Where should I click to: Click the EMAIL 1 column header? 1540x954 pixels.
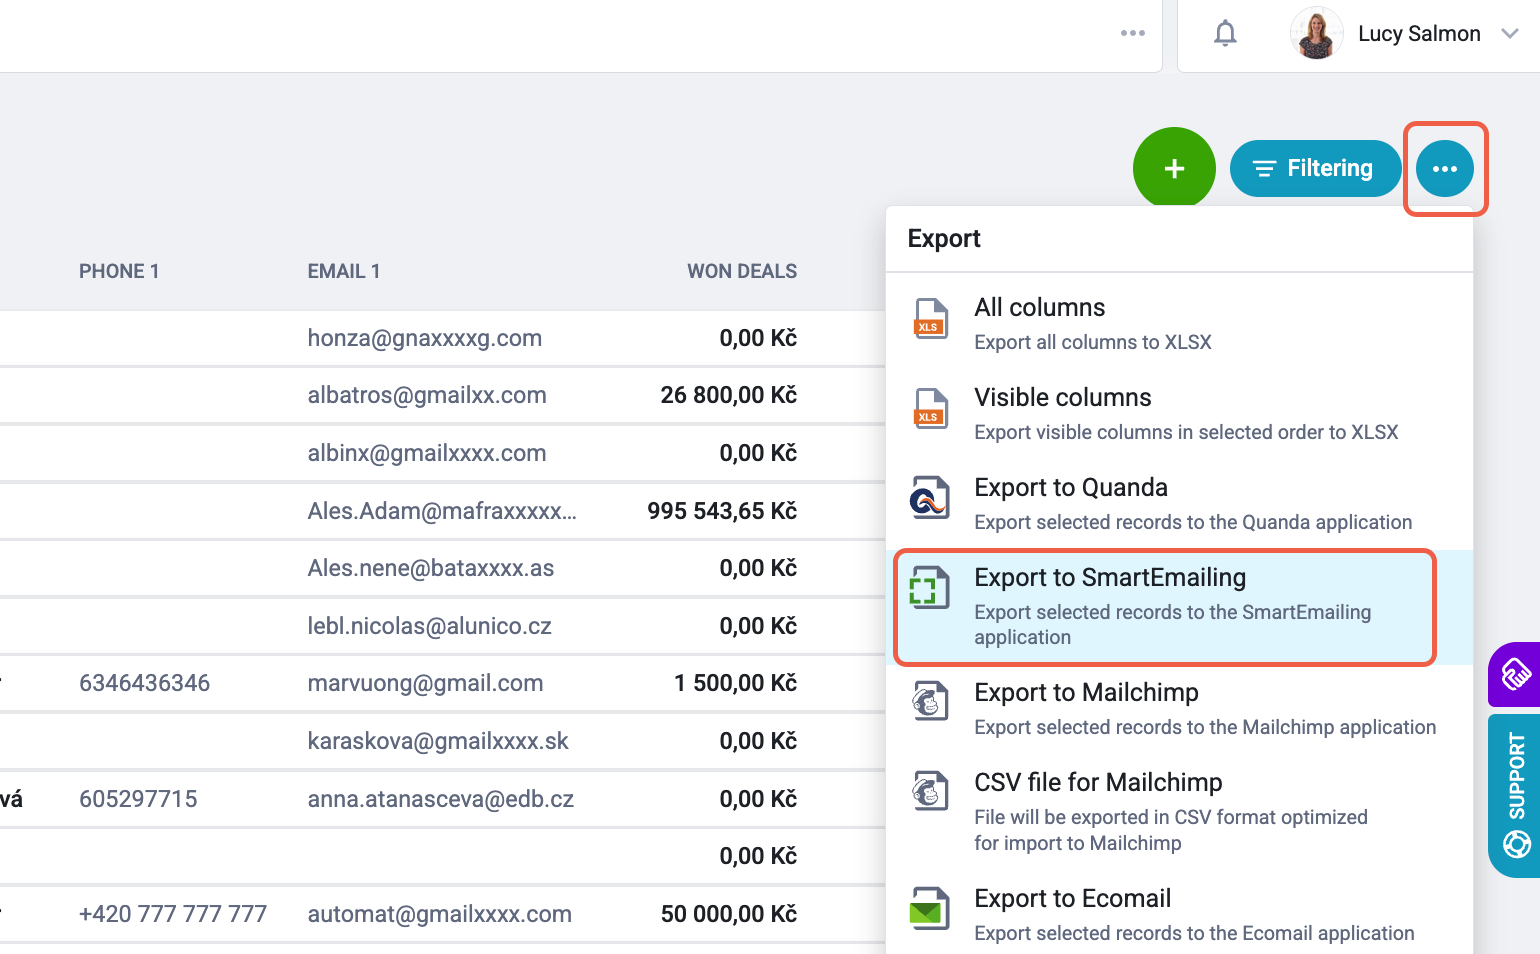[x=344, y=271]
